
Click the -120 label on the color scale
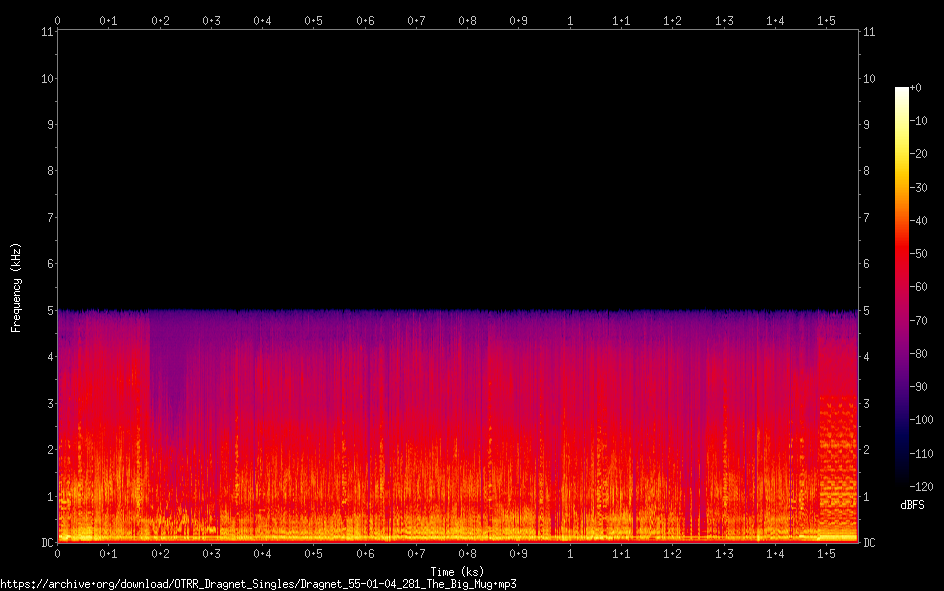(922, 487)
